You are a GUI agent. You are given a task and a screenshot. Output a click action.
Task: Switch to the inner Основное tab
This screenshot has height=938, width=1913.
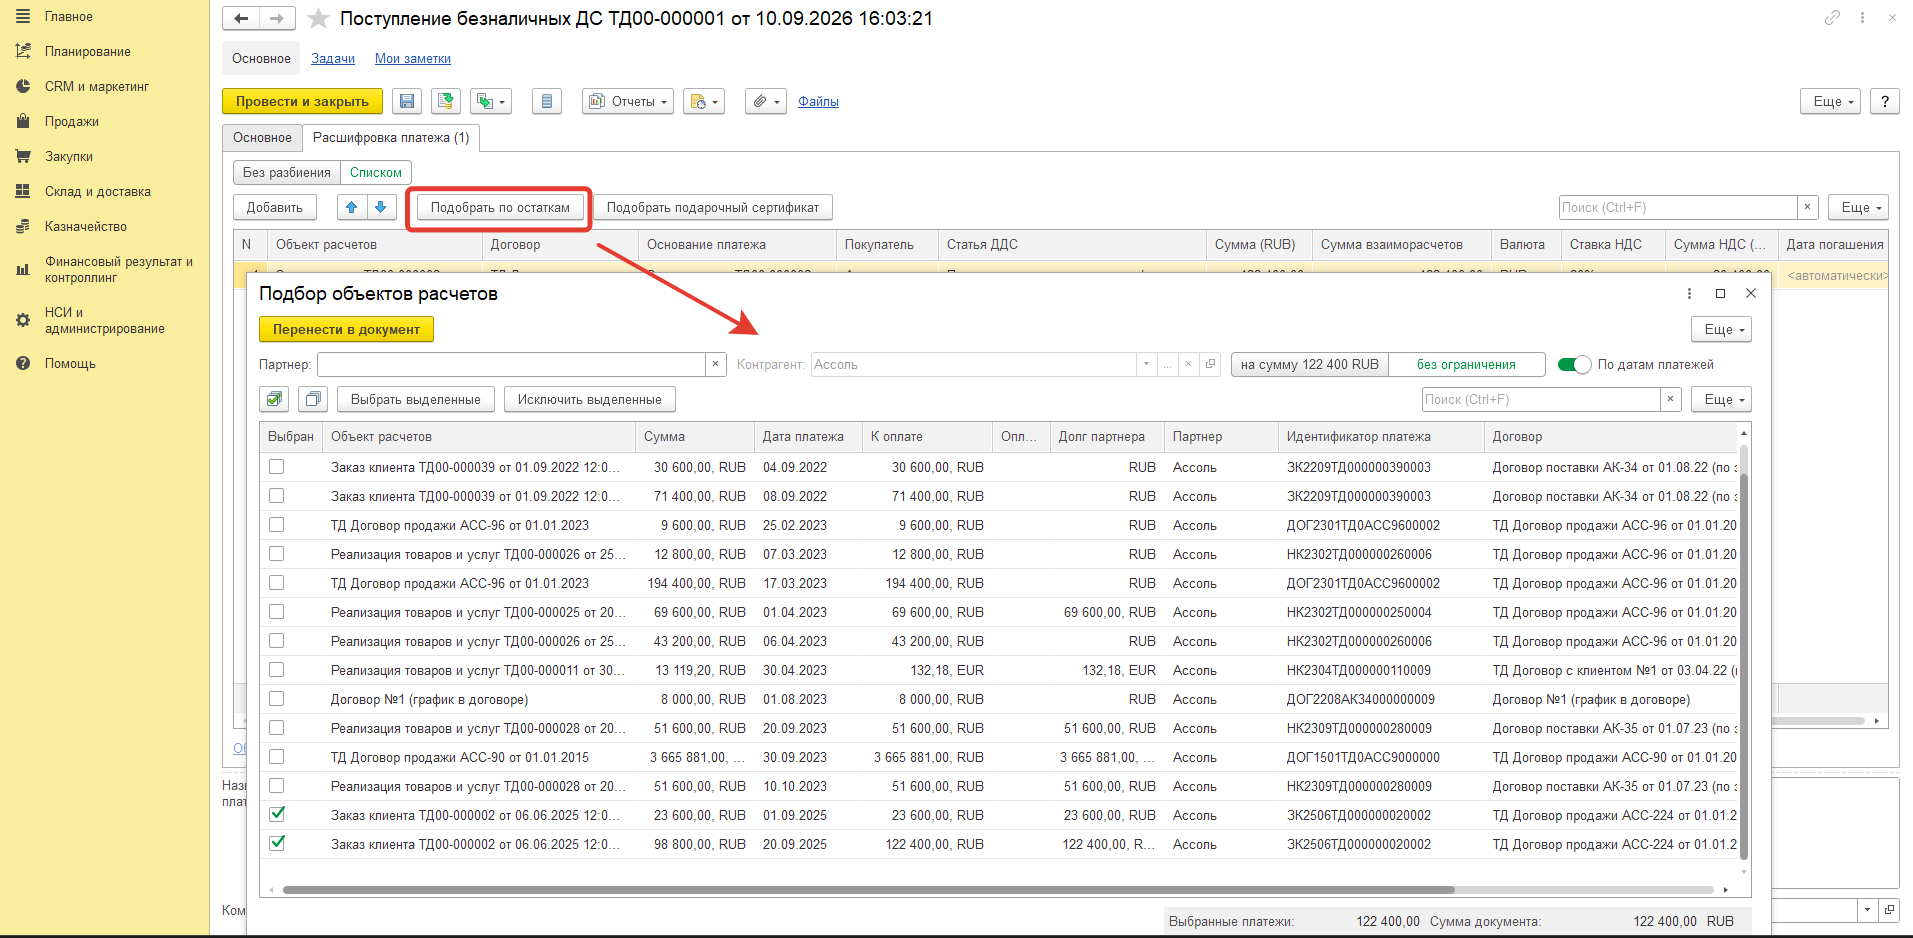(262, 138)
